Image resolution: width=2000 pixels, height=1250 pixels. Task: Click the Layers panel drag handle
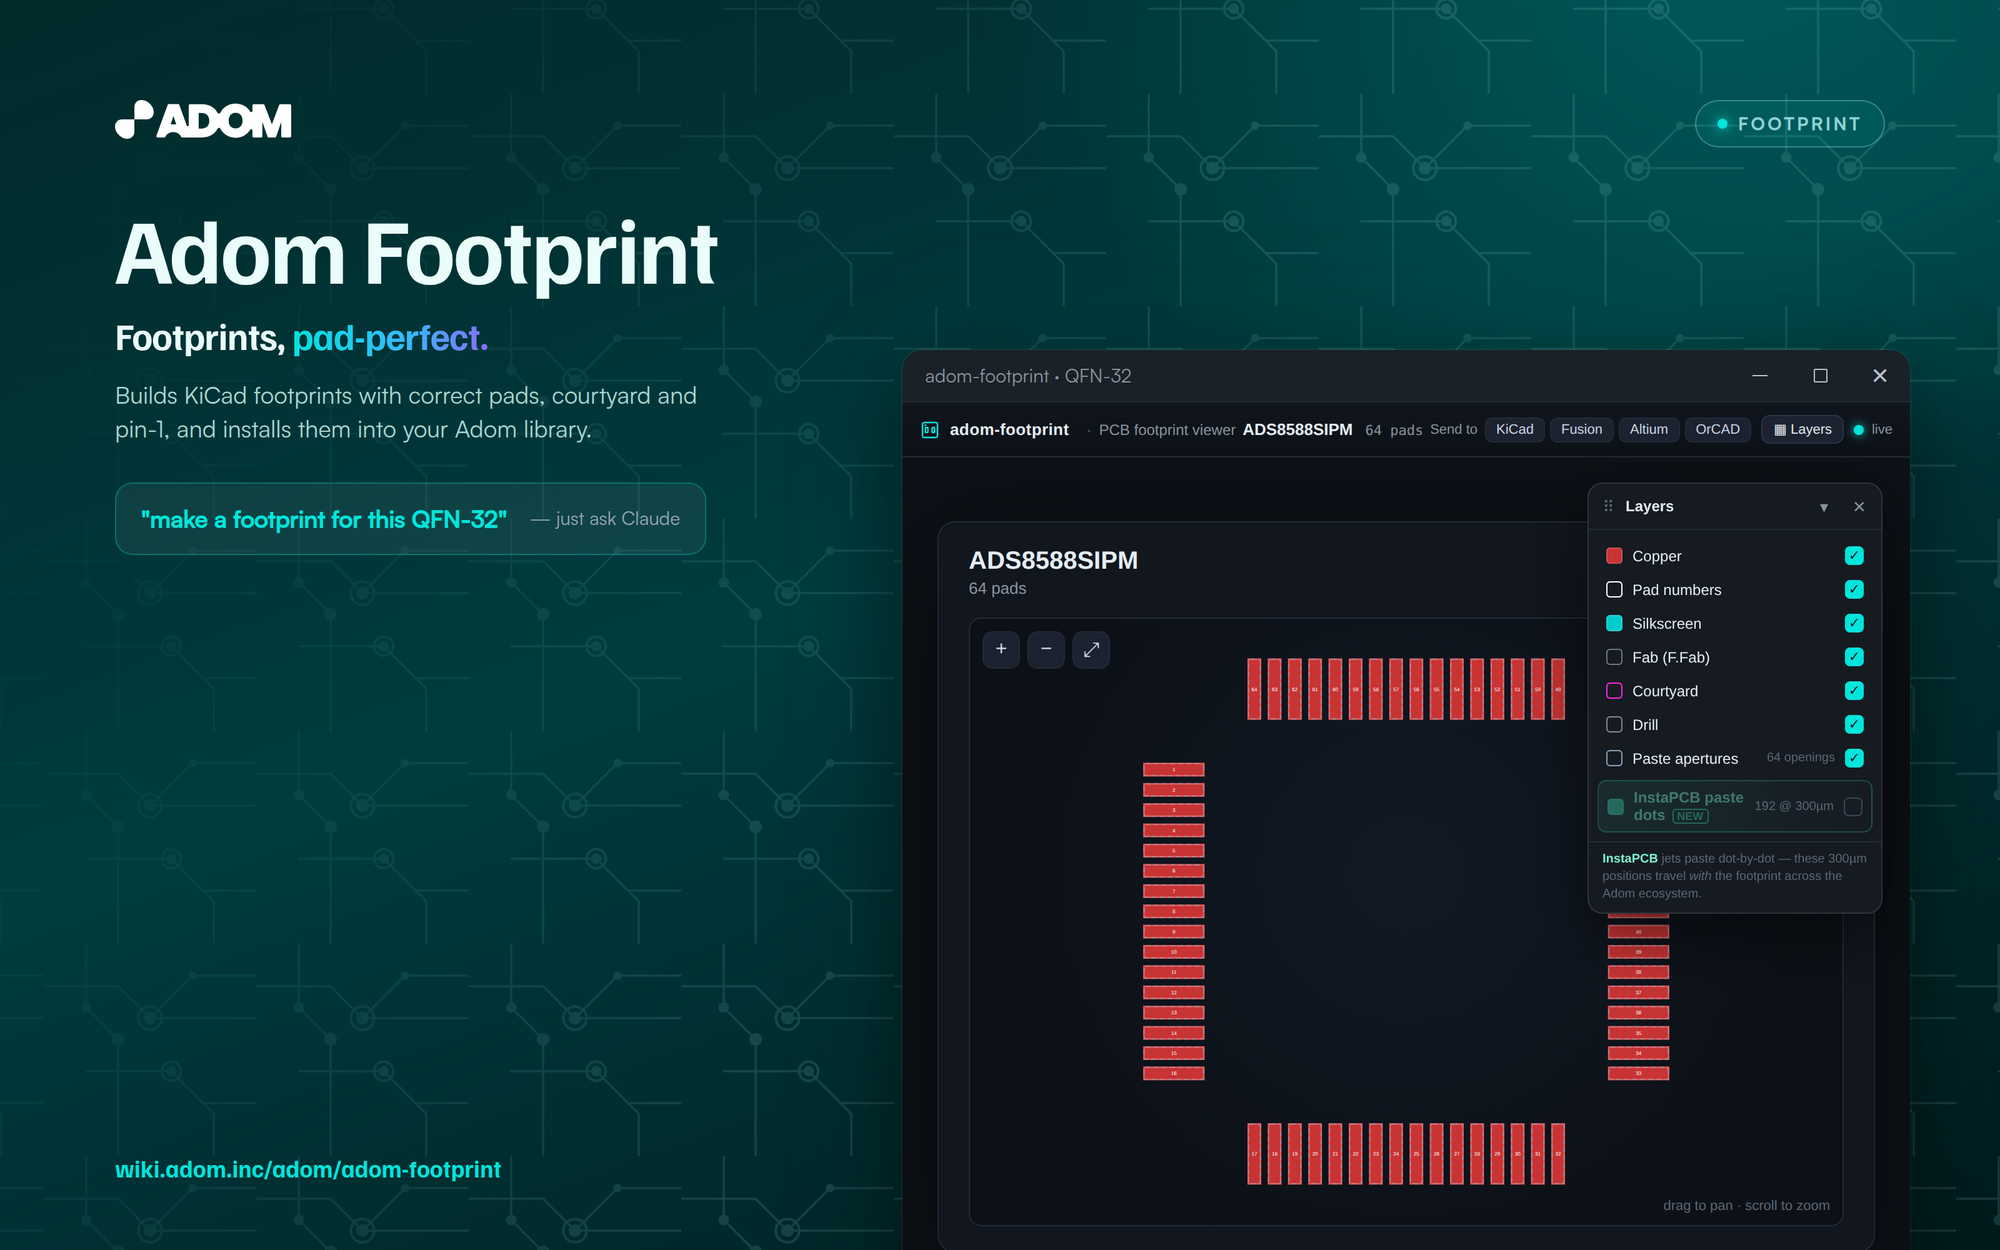coord(1608,506)
